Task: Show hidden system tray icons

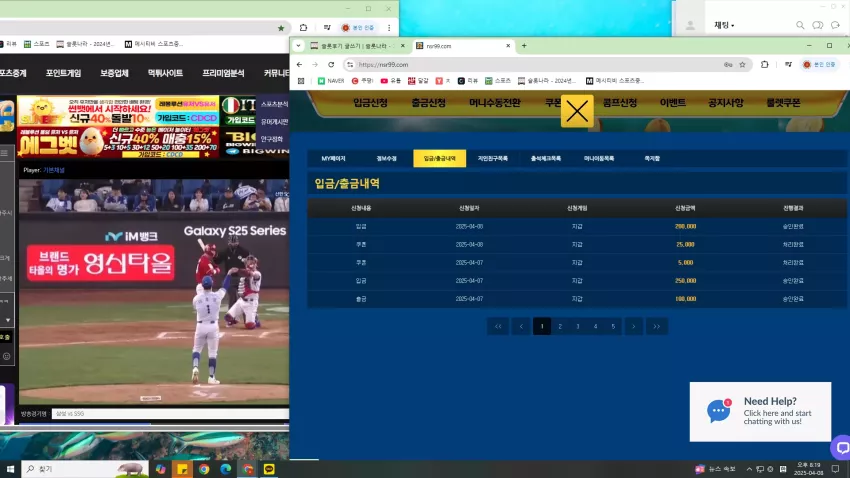Action: point(749,469)
